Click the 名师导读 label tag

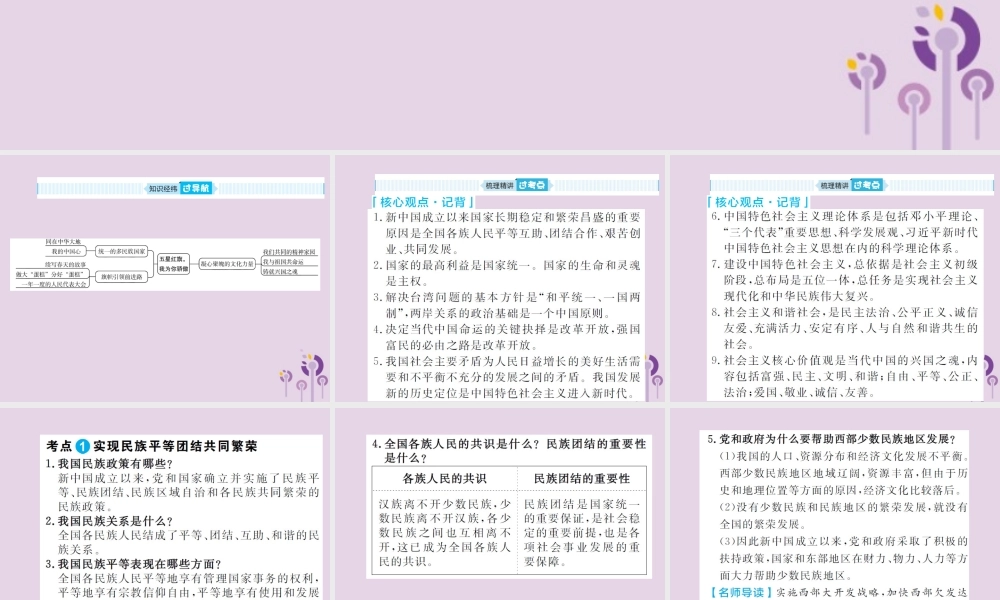[x=740, y=592]
